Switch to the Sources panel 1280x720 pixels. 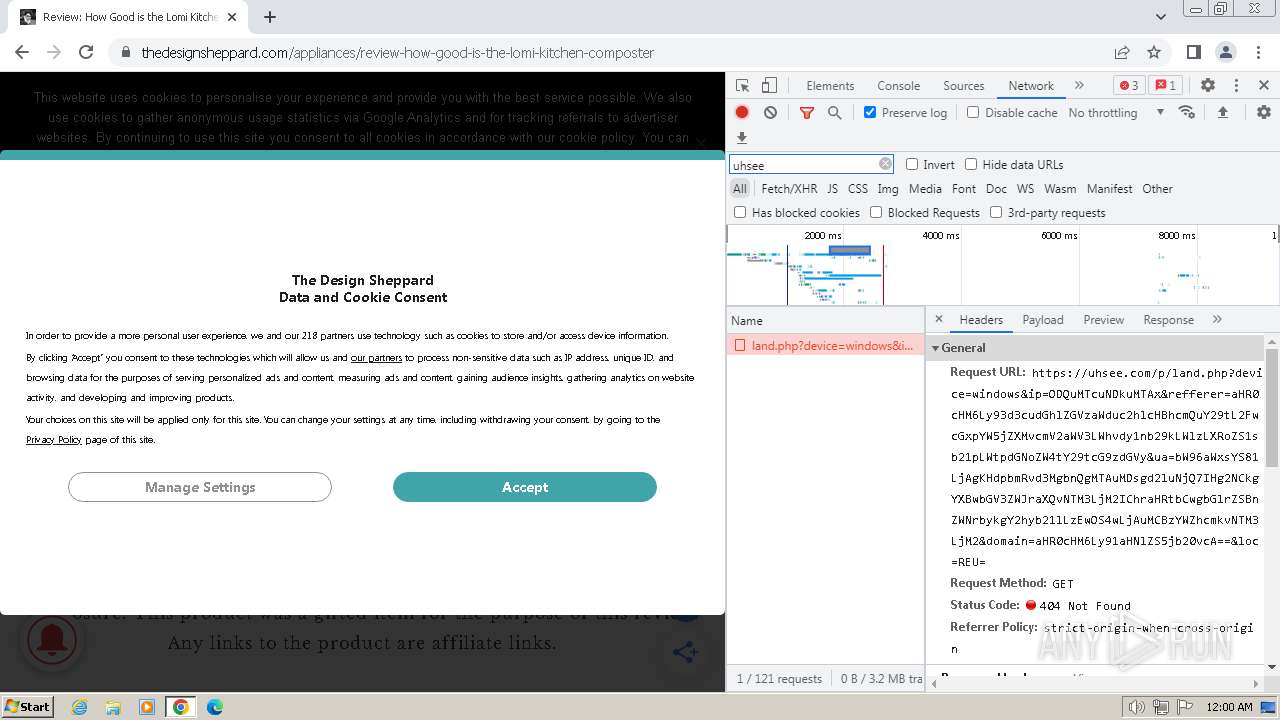click(964, 86)
